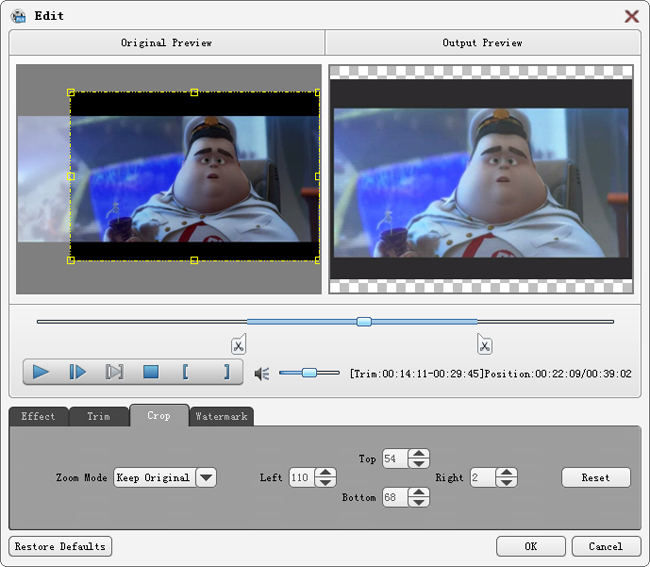Confirm edits with OK button
Viewport: 650px width, 567px height.
click(x=531, y=546)
